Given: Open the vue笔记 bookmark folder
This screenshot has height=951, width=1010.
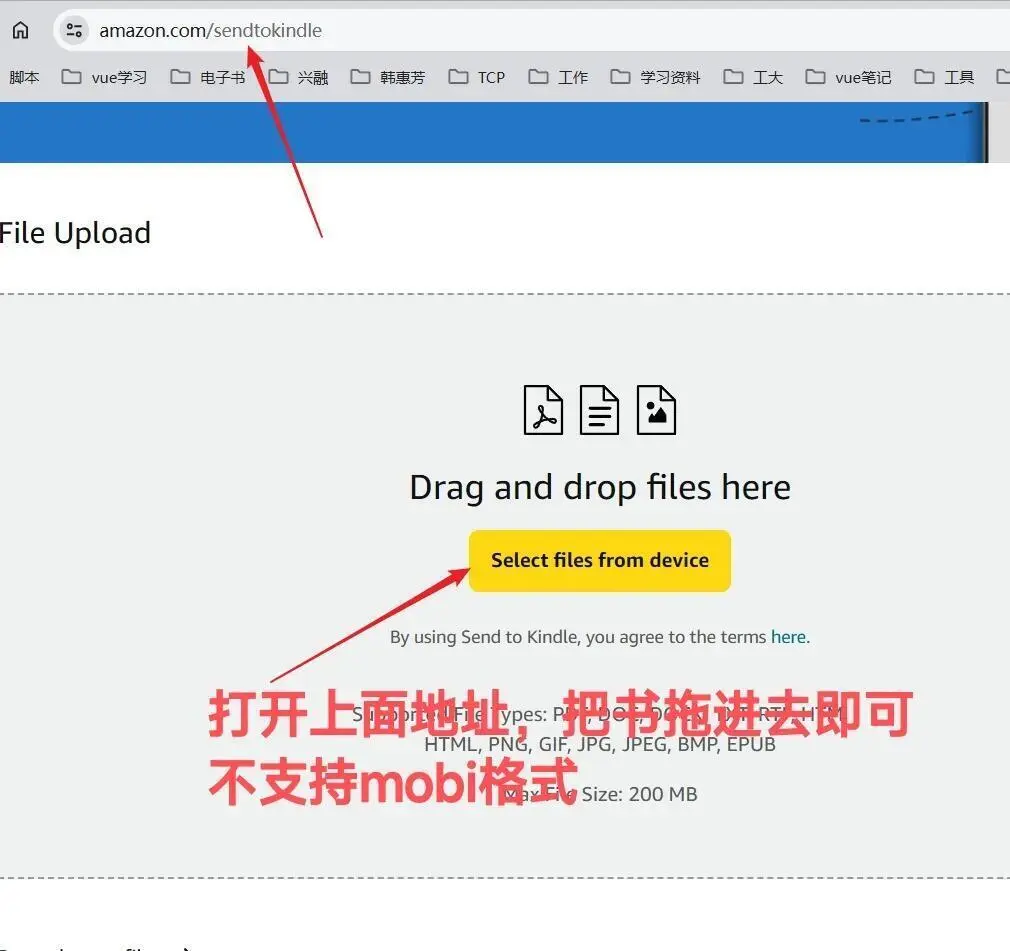Looking at the screenshot, I should click(x=848, y=77).
